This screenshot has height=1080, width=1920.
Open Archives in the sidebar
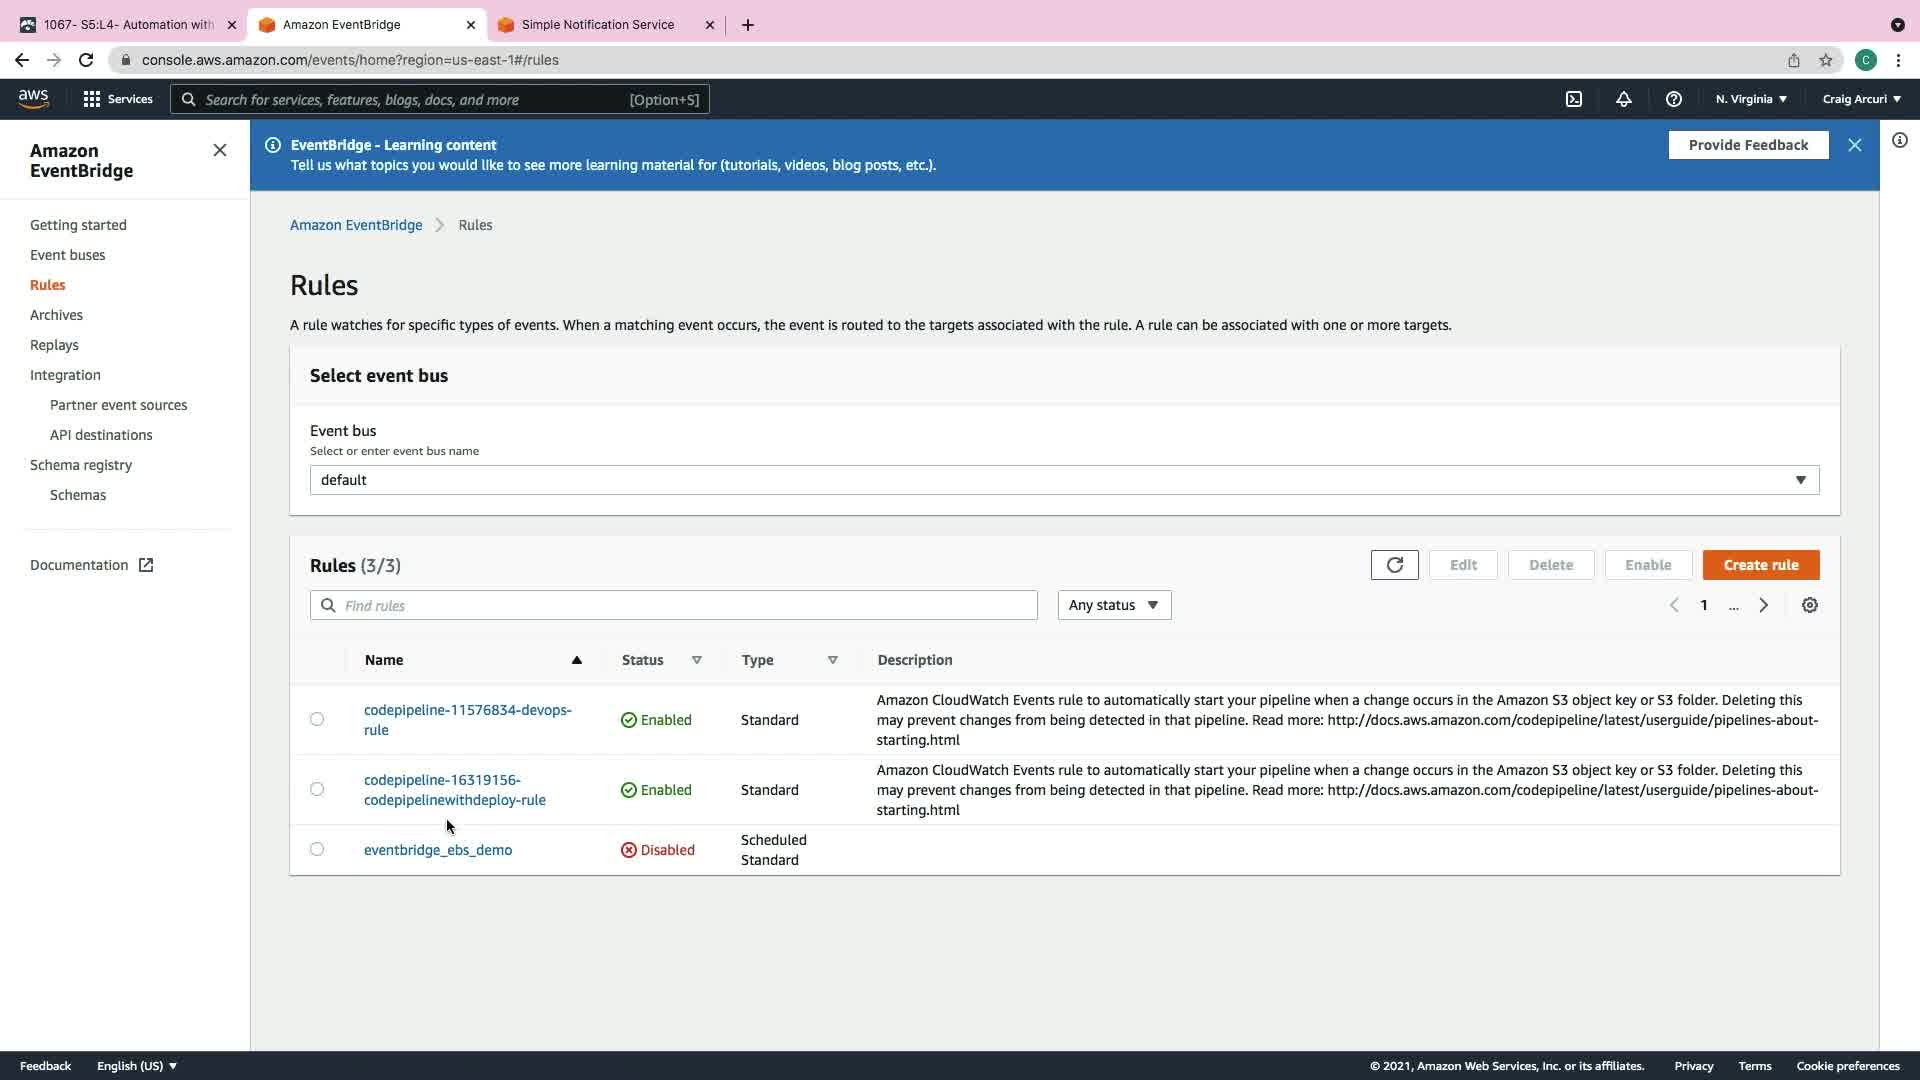[x=56, y=315]
